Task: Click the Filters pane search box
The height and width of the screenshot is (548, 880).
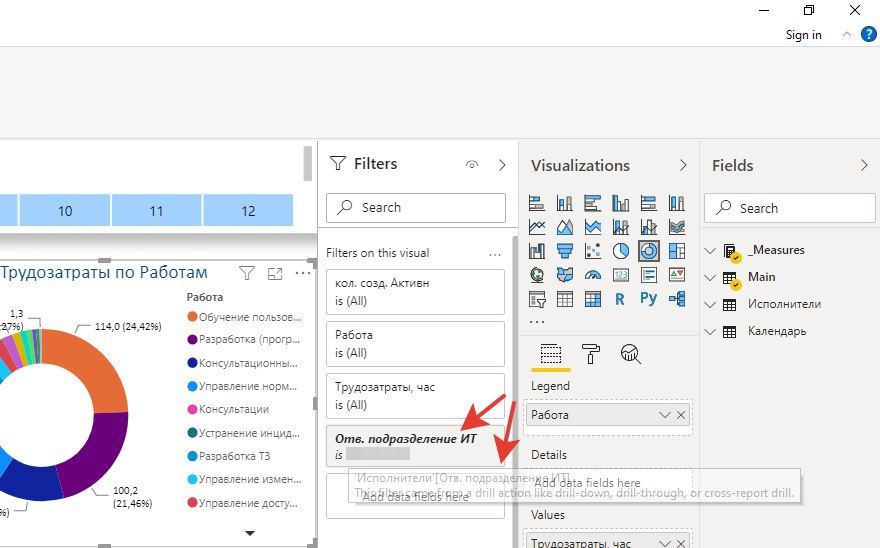Action: [x=415, y=208]
